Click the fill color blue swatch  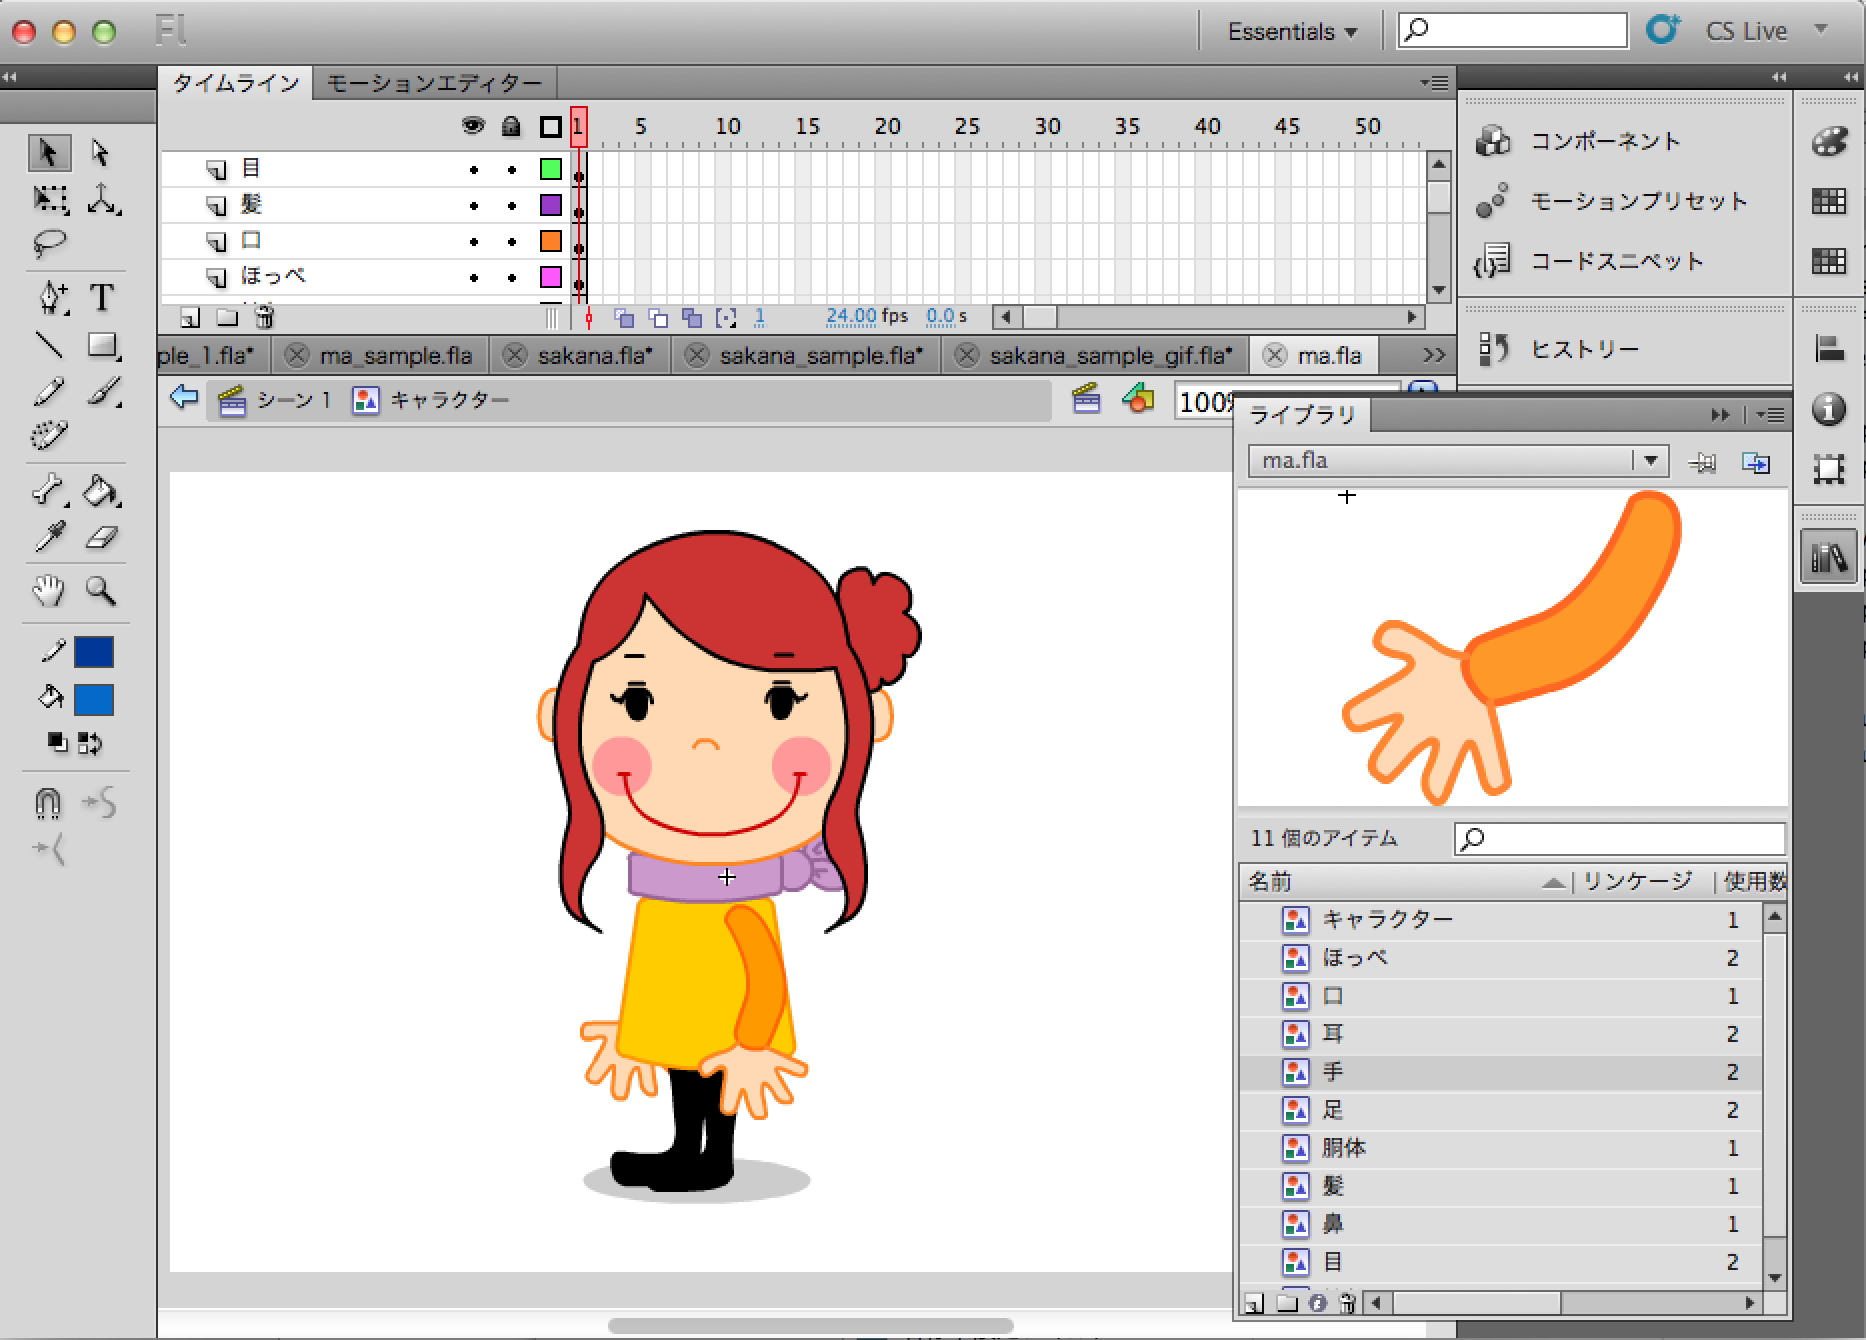tap(94, 700)
